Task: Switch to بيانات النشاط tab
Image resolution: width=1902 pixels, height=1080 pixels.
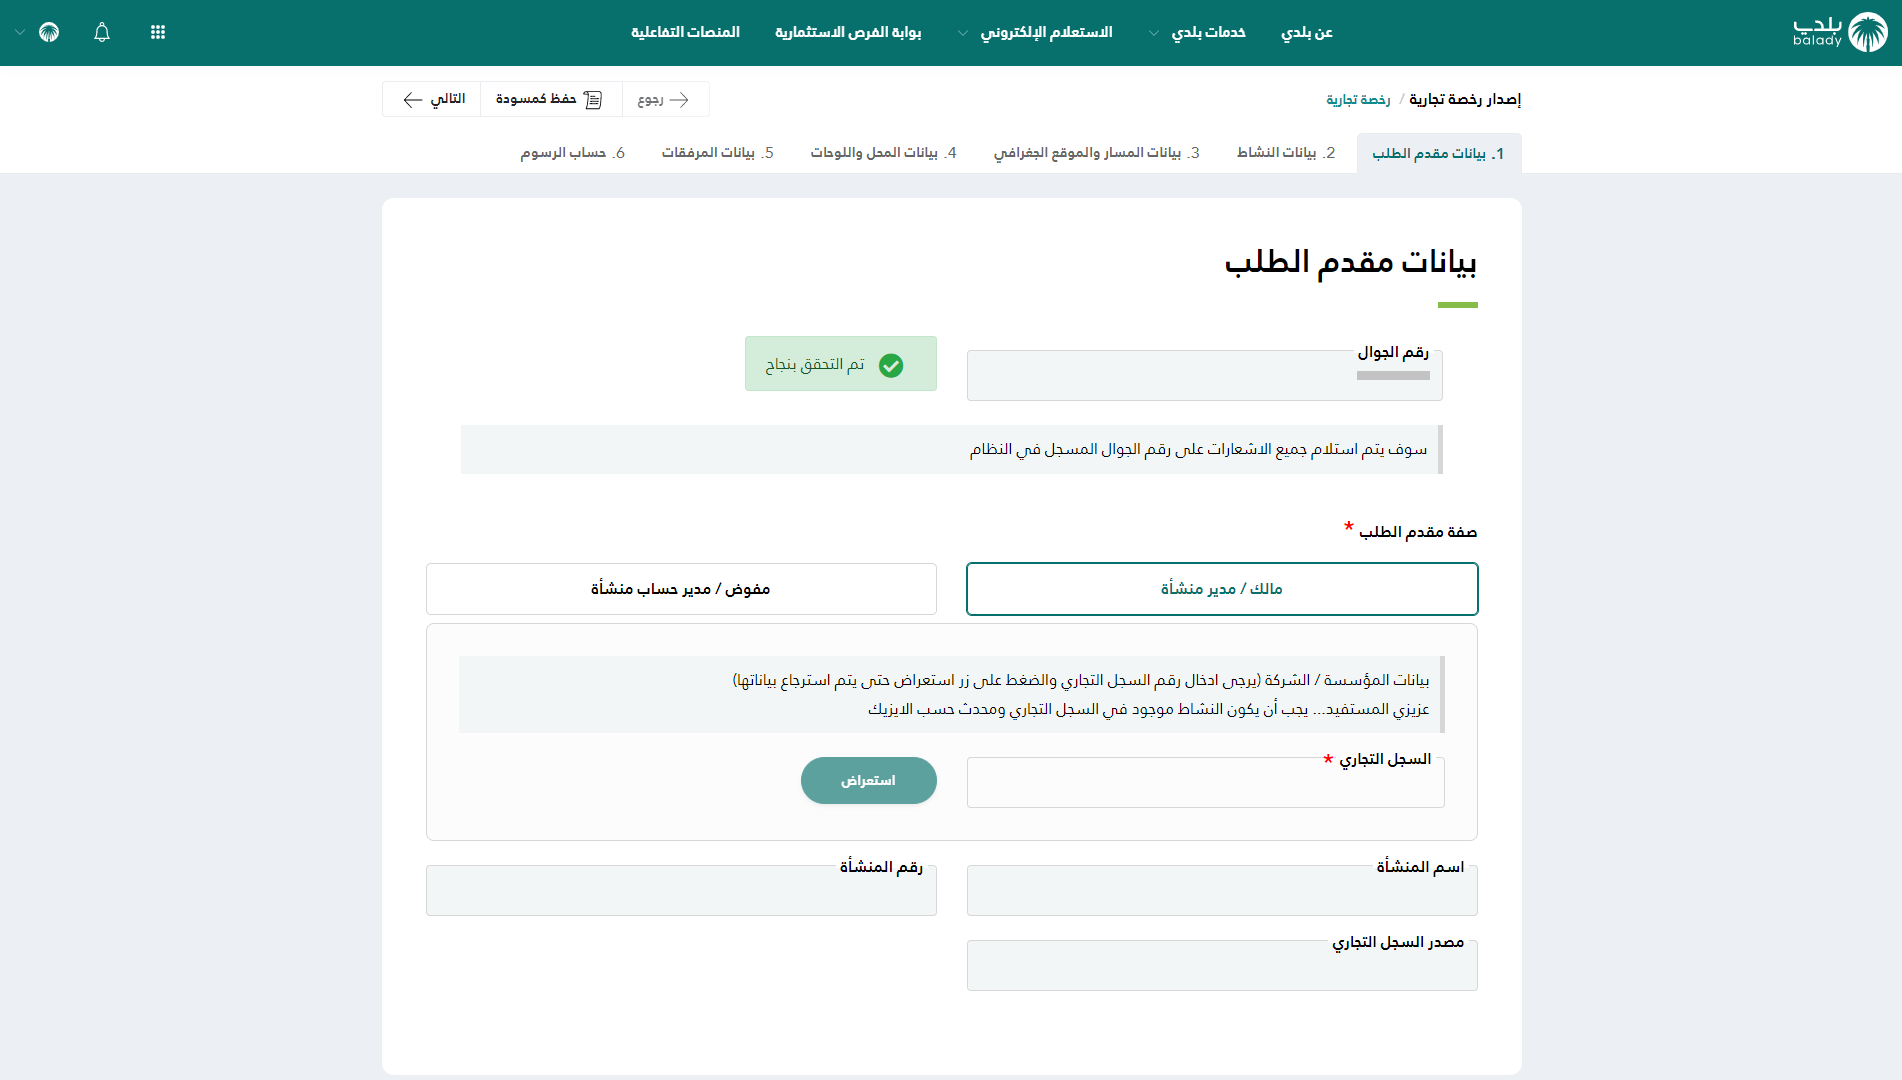Action: (x=1286, y=153)
